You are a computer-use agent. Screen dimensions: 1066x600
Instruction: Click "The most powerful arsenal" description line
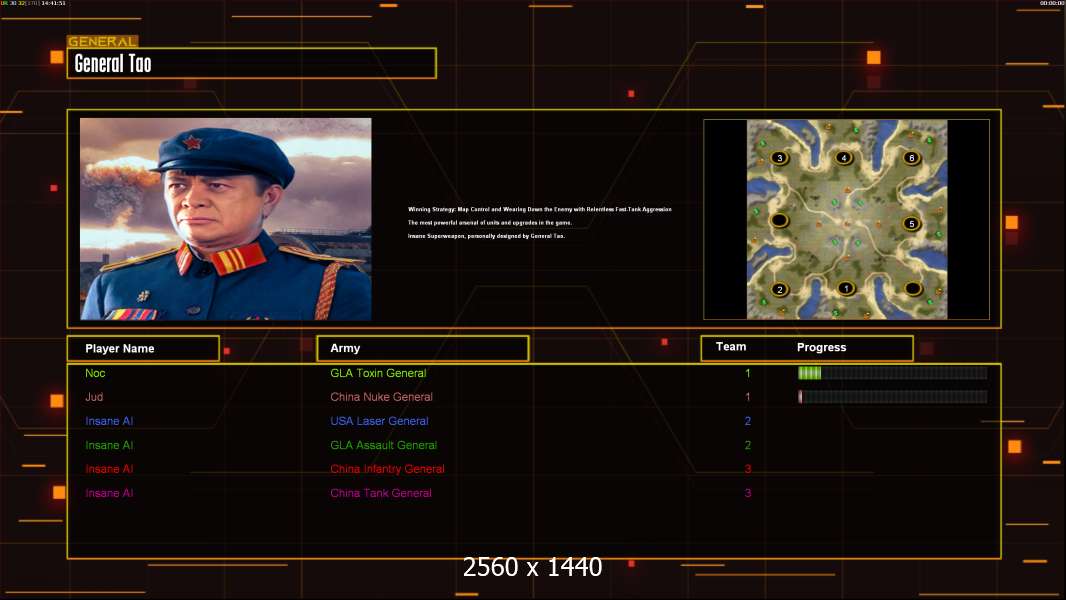pos(489,222)
